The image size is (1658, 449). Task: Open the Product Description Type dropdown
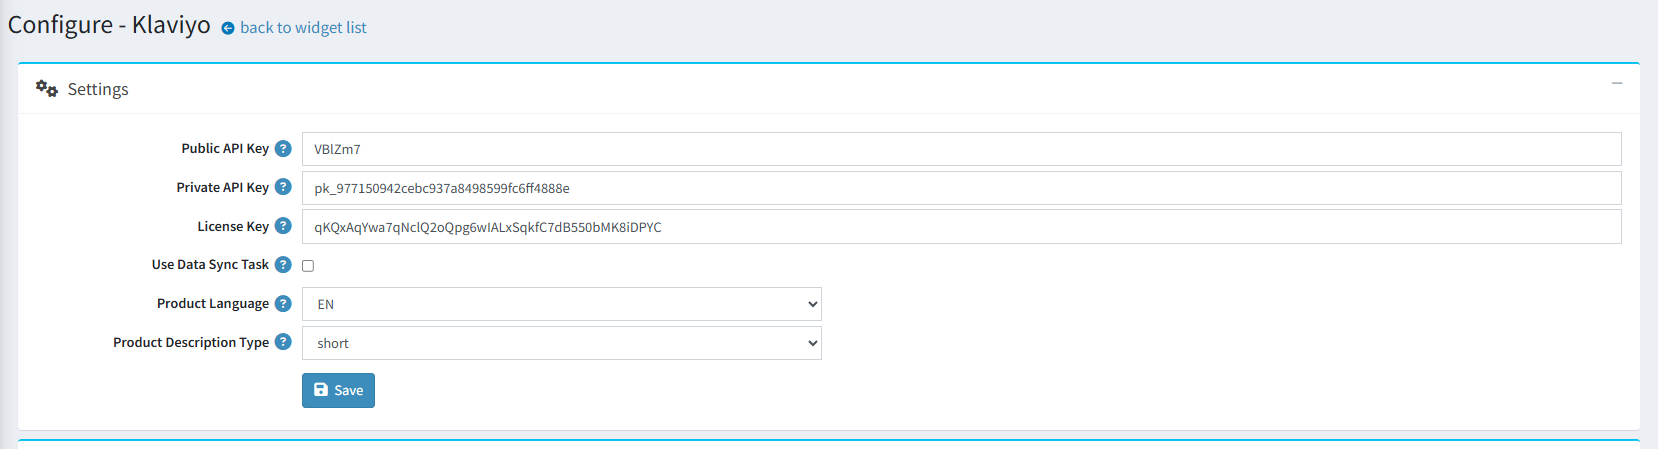[562, 343]
